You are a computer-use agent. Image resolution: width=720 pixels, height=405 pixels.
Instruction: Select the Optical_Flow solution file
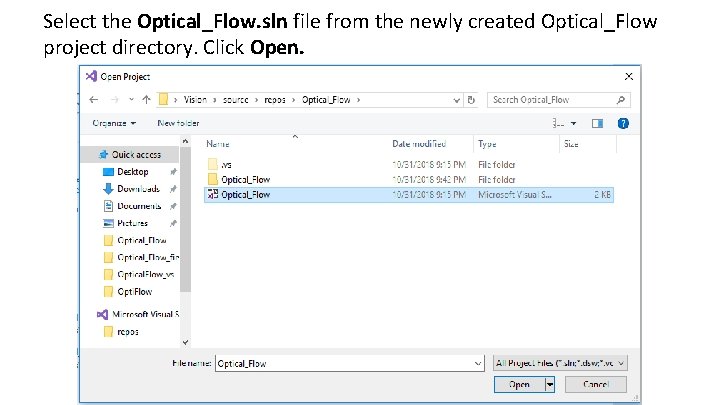tap(409, 195)
